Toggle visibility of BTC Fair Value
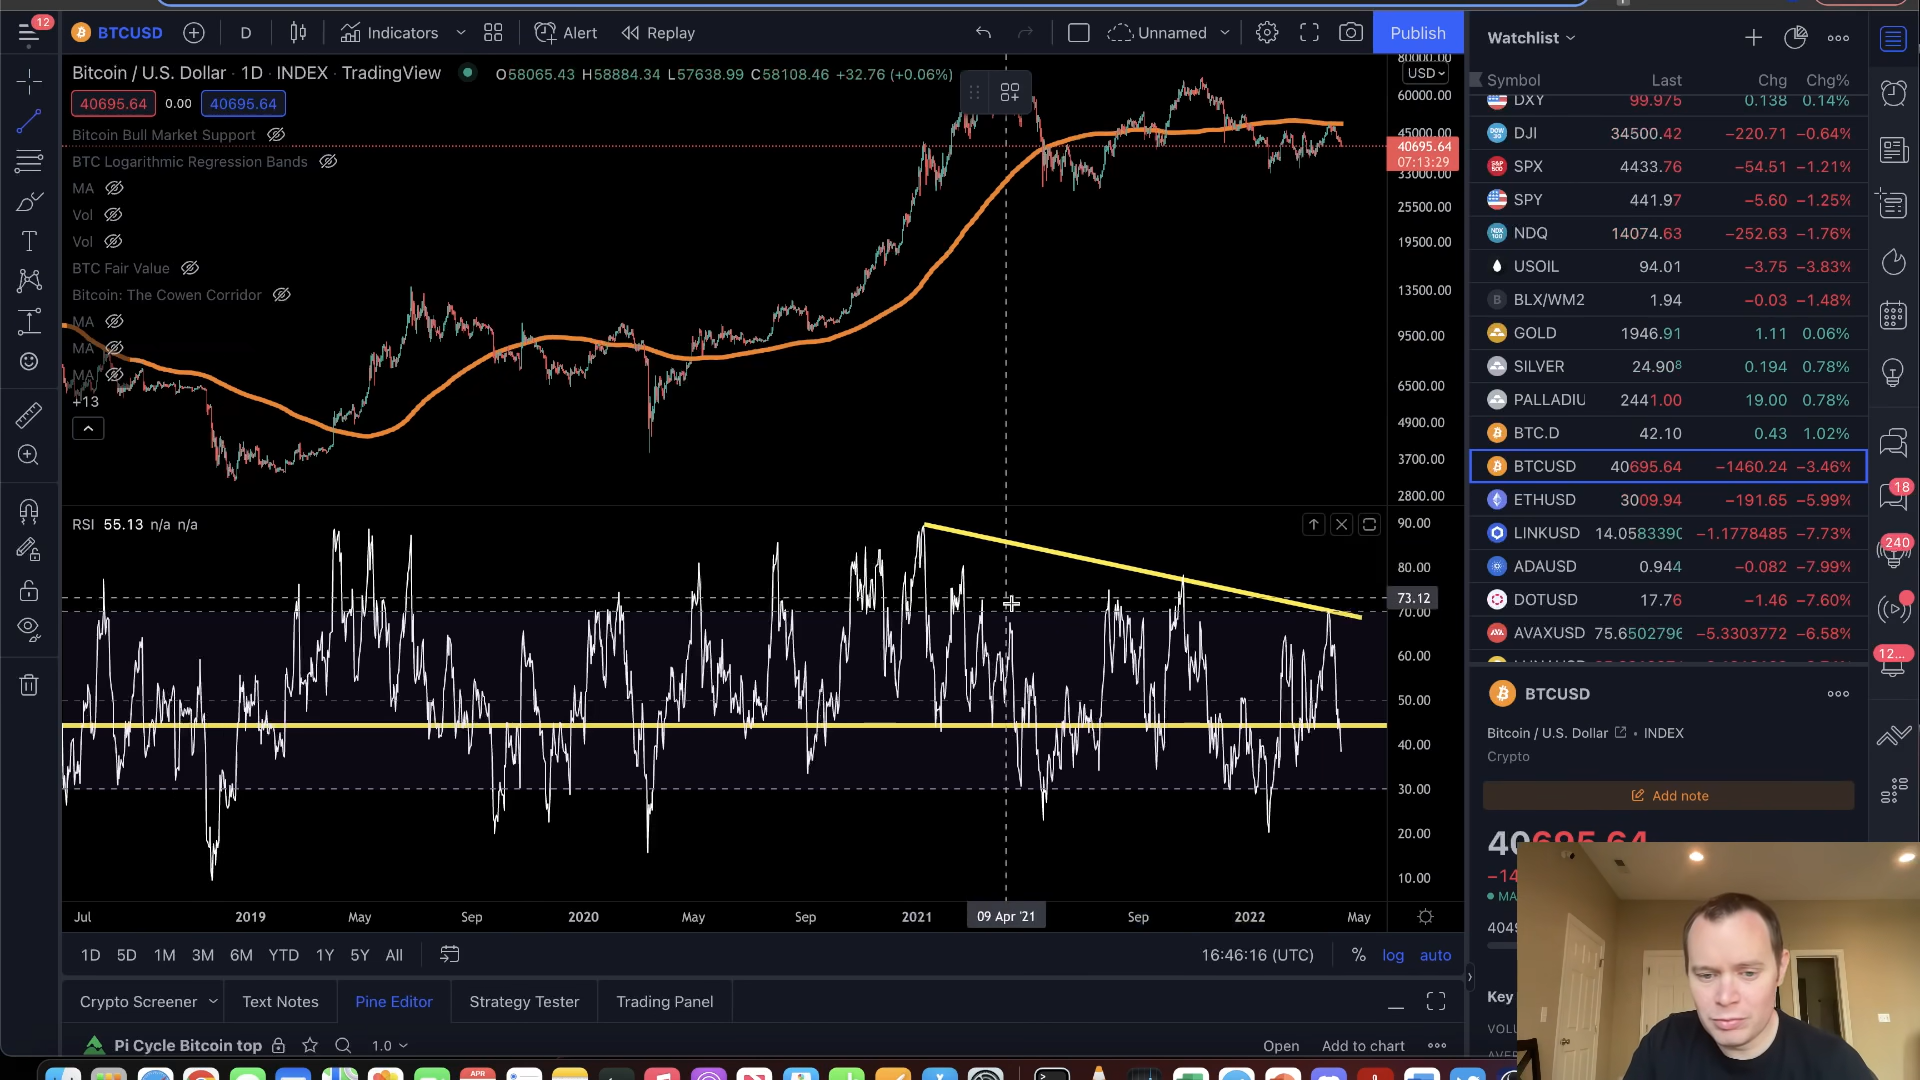 pyautogui.click(x=190, y=268)
